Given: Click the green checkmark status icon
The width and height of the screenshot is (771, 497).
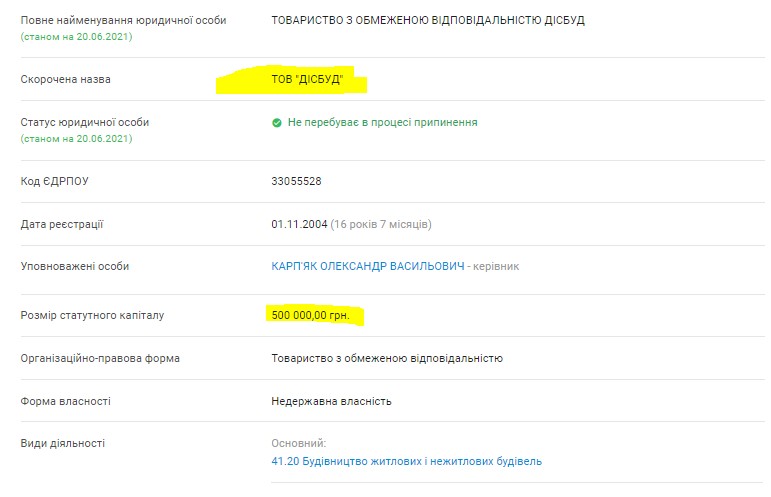Looking at the screenshot, I should [277, 123].
